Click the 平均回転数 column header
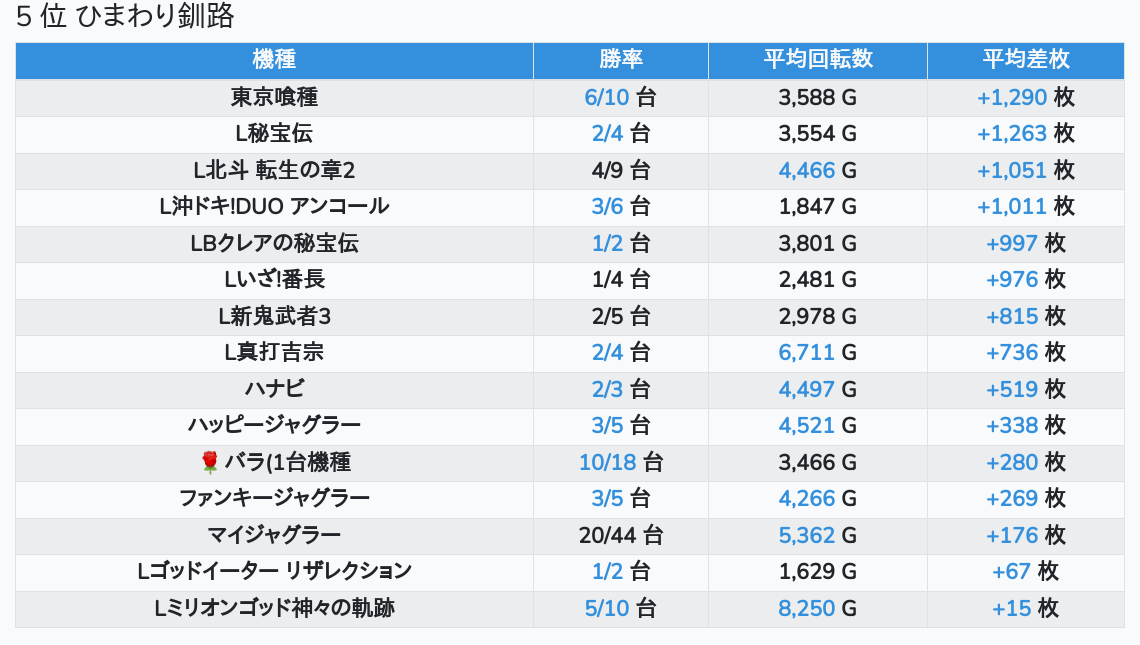Viewport: 1140px width, 645px height. pyautogui.click(x=817, y=60)
